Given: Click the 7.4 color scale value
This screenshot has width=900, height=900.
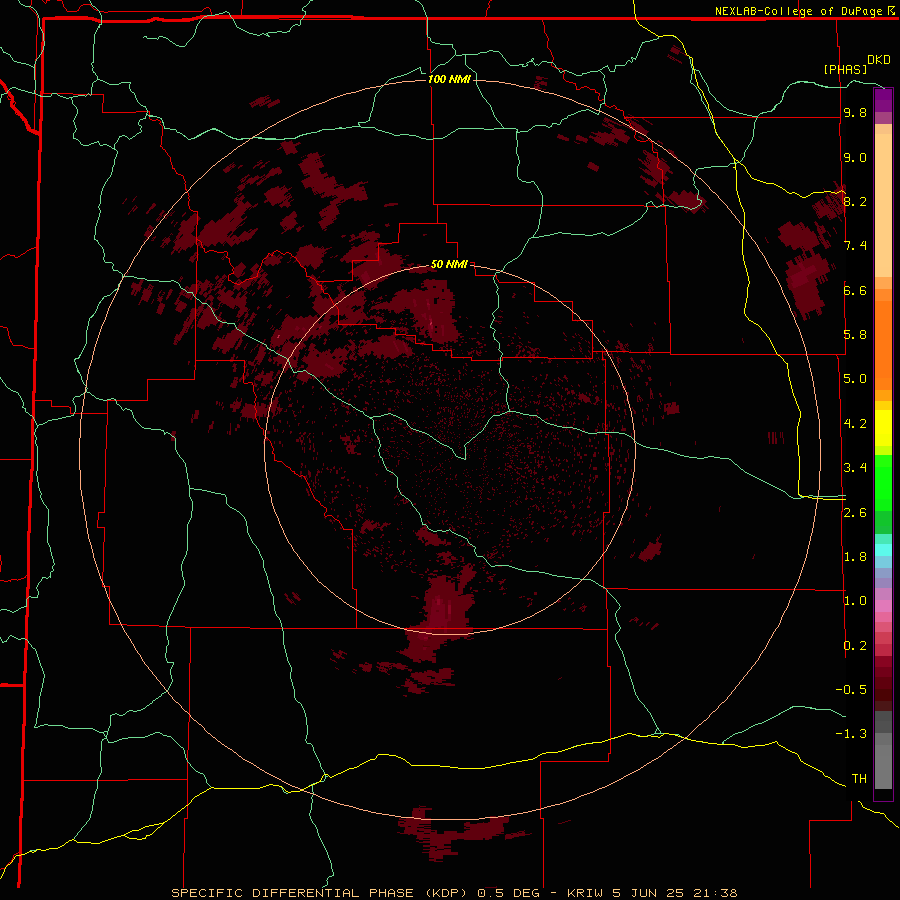Looking at the screenshot, I should tap(855, 246).
